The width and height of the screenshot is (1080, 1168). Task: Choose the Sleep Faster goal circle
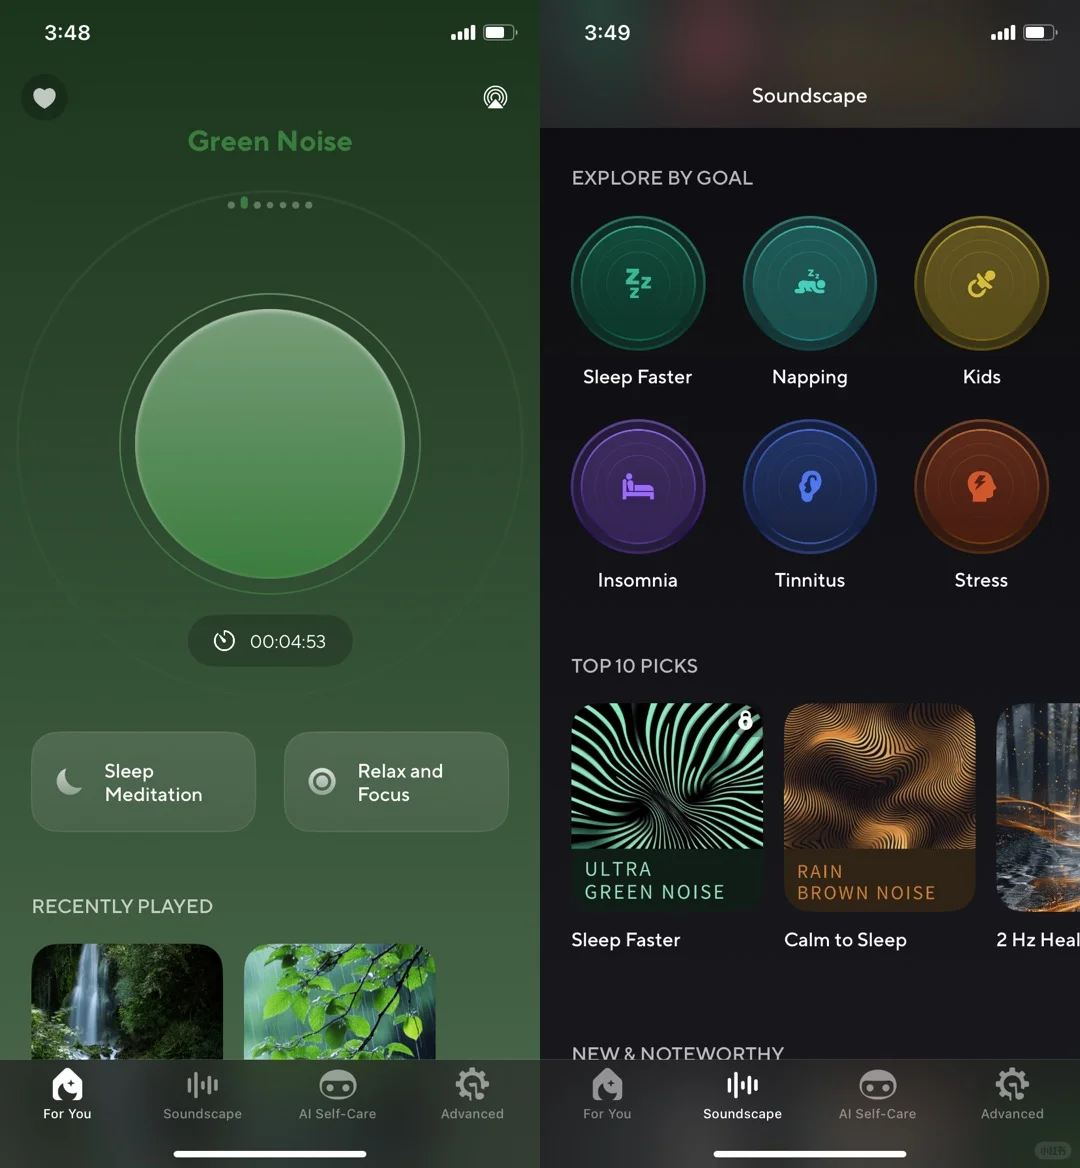coord(638,283)
